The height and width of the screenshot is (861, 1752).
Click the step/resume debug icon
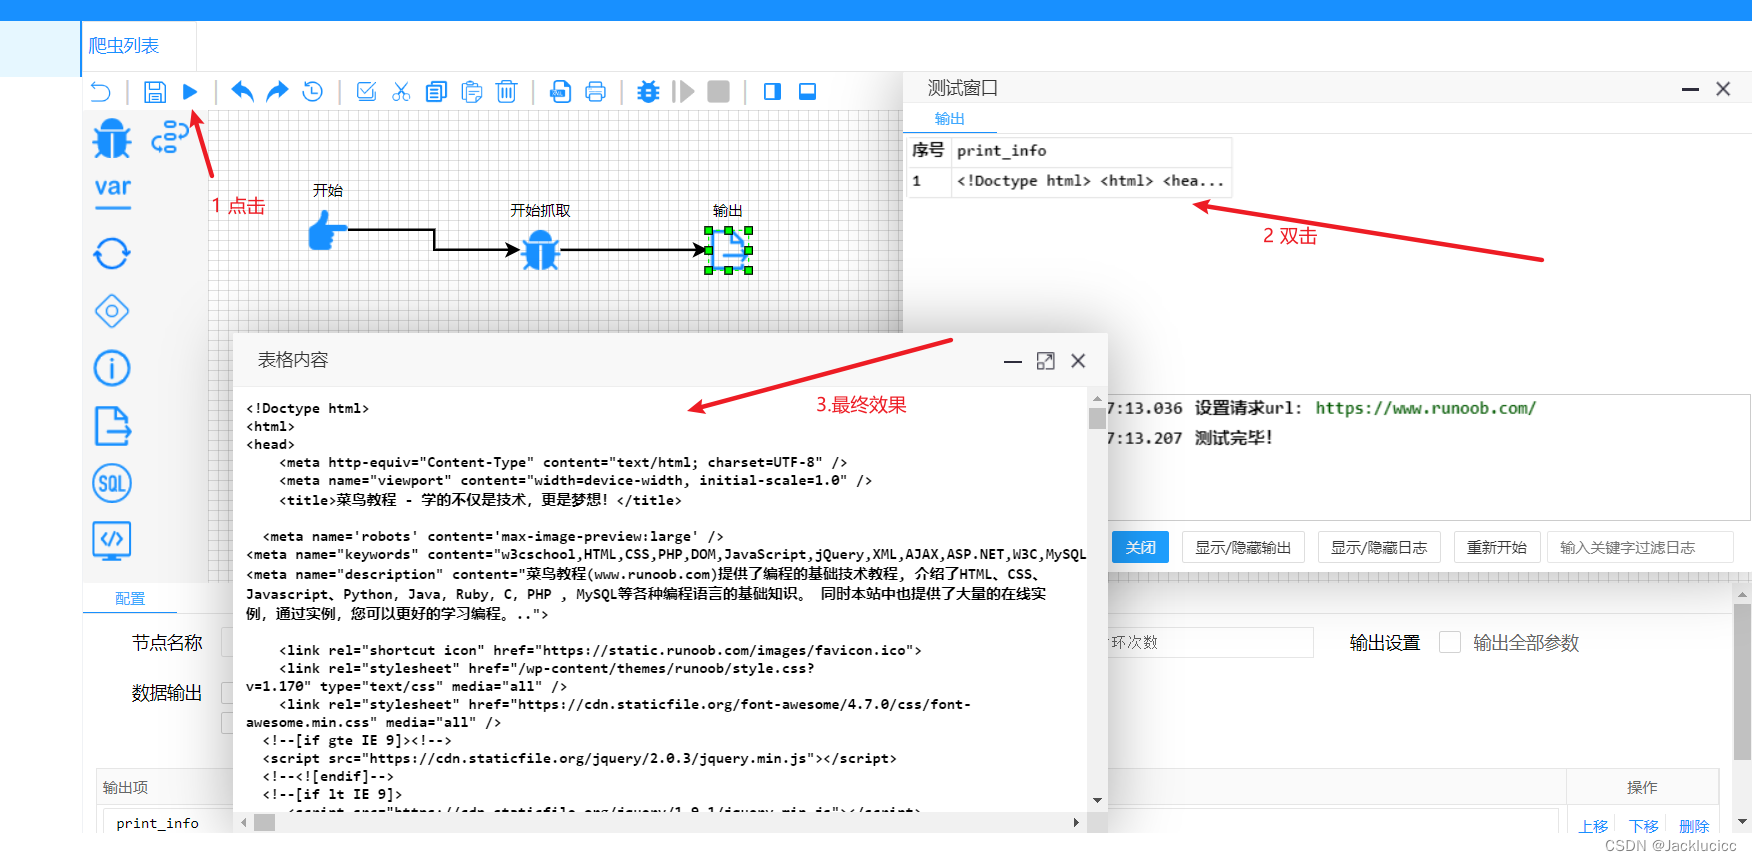click(x=683, y=92)
